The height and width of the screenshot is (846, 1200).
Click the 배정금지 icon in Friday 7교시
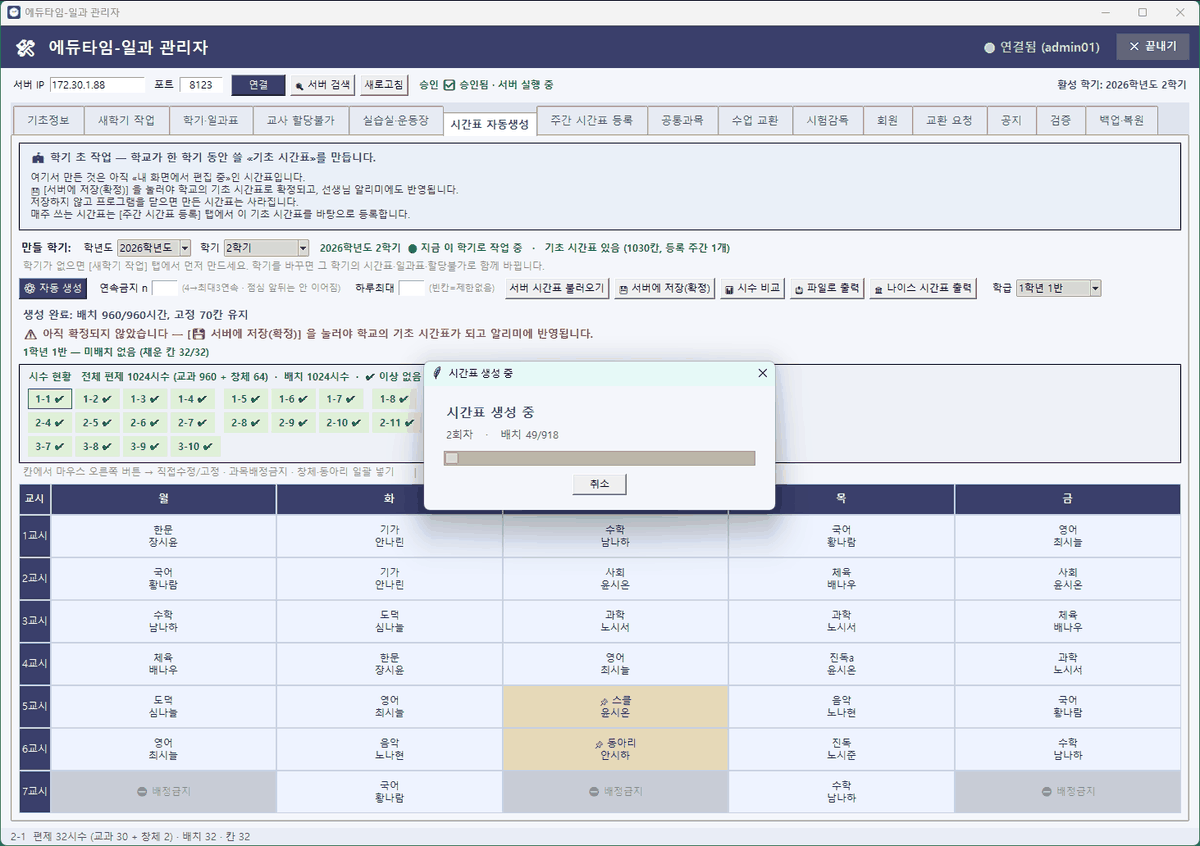(1046, 791)
